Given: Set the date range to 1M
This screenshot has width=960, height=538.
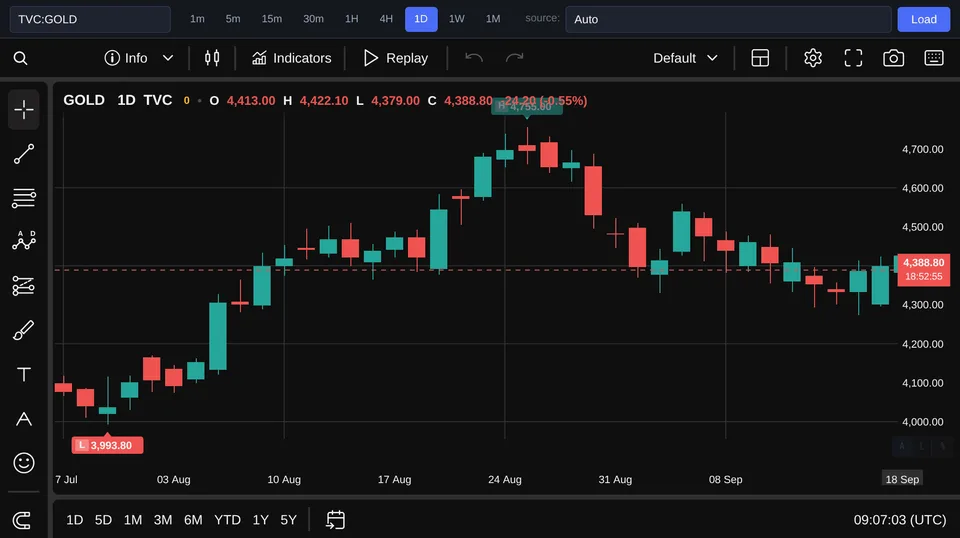Looking at the screenshot, I should pyautogui.click(x=133, y=520).
